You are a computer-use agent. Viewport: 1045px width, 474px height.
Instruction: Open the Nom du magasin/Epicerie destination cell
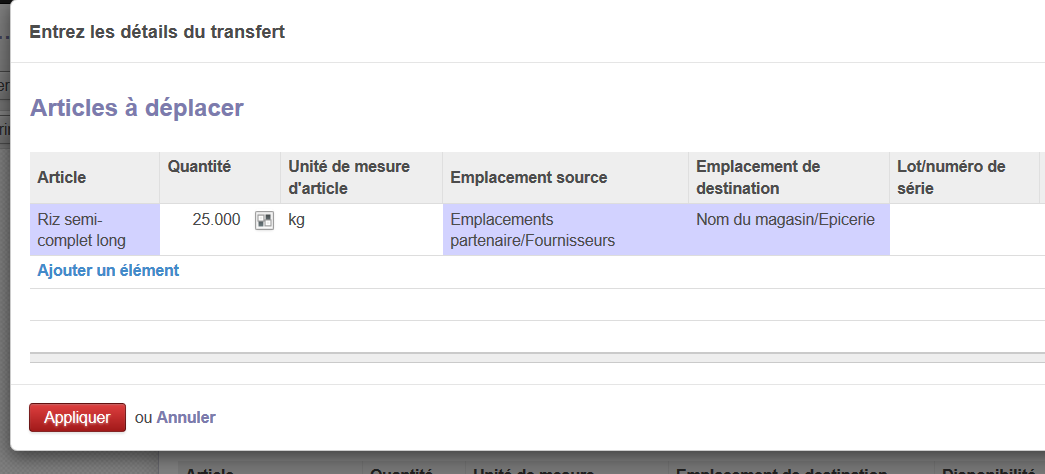tap(786, 221)
